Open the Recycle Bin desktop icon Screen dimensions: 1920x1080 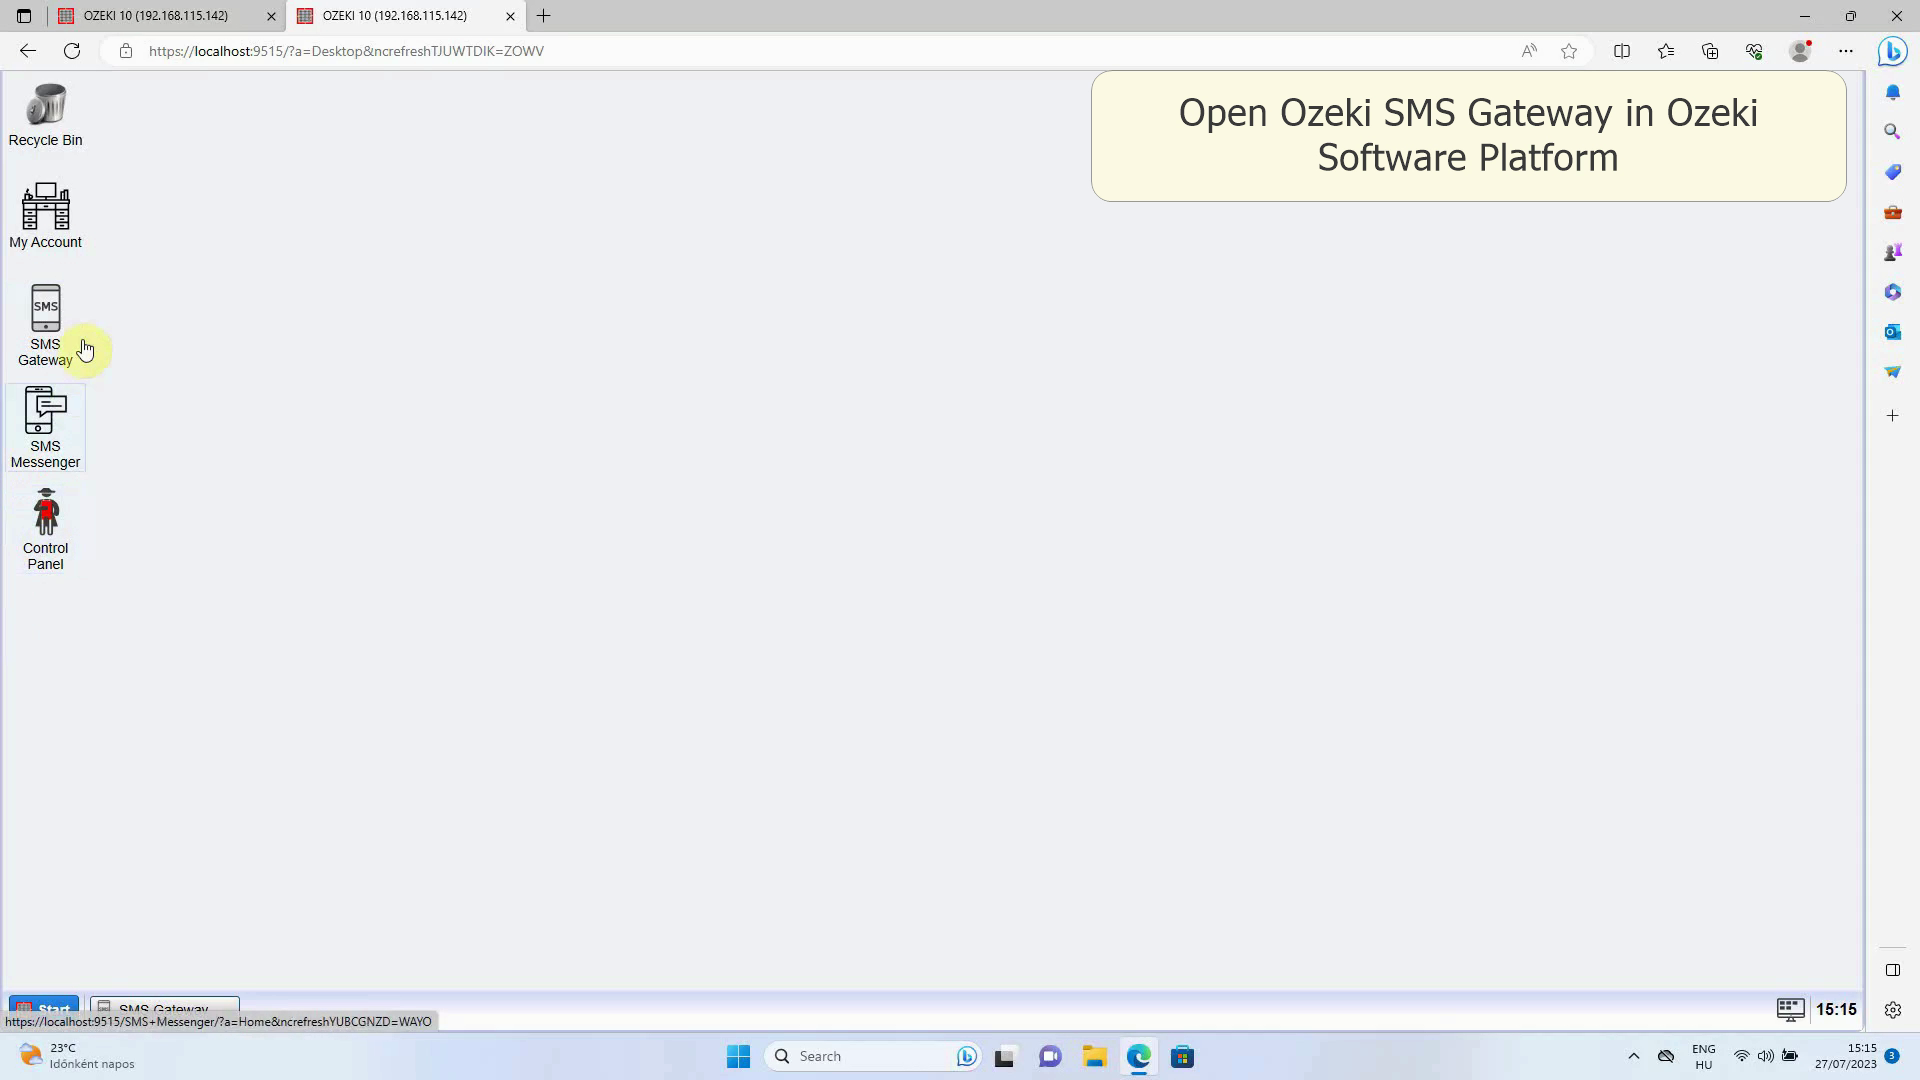(x=45, y=116)
